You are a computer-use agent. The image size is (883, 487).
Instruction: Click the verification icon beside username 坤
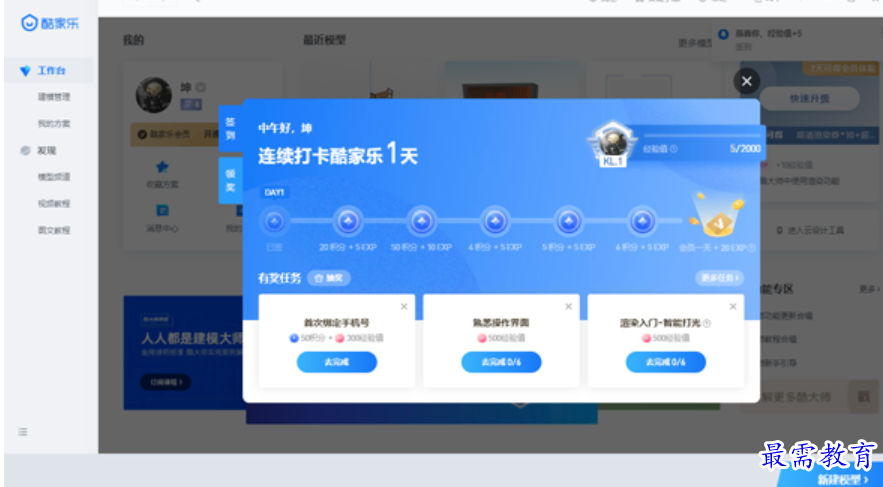[200, 88]
